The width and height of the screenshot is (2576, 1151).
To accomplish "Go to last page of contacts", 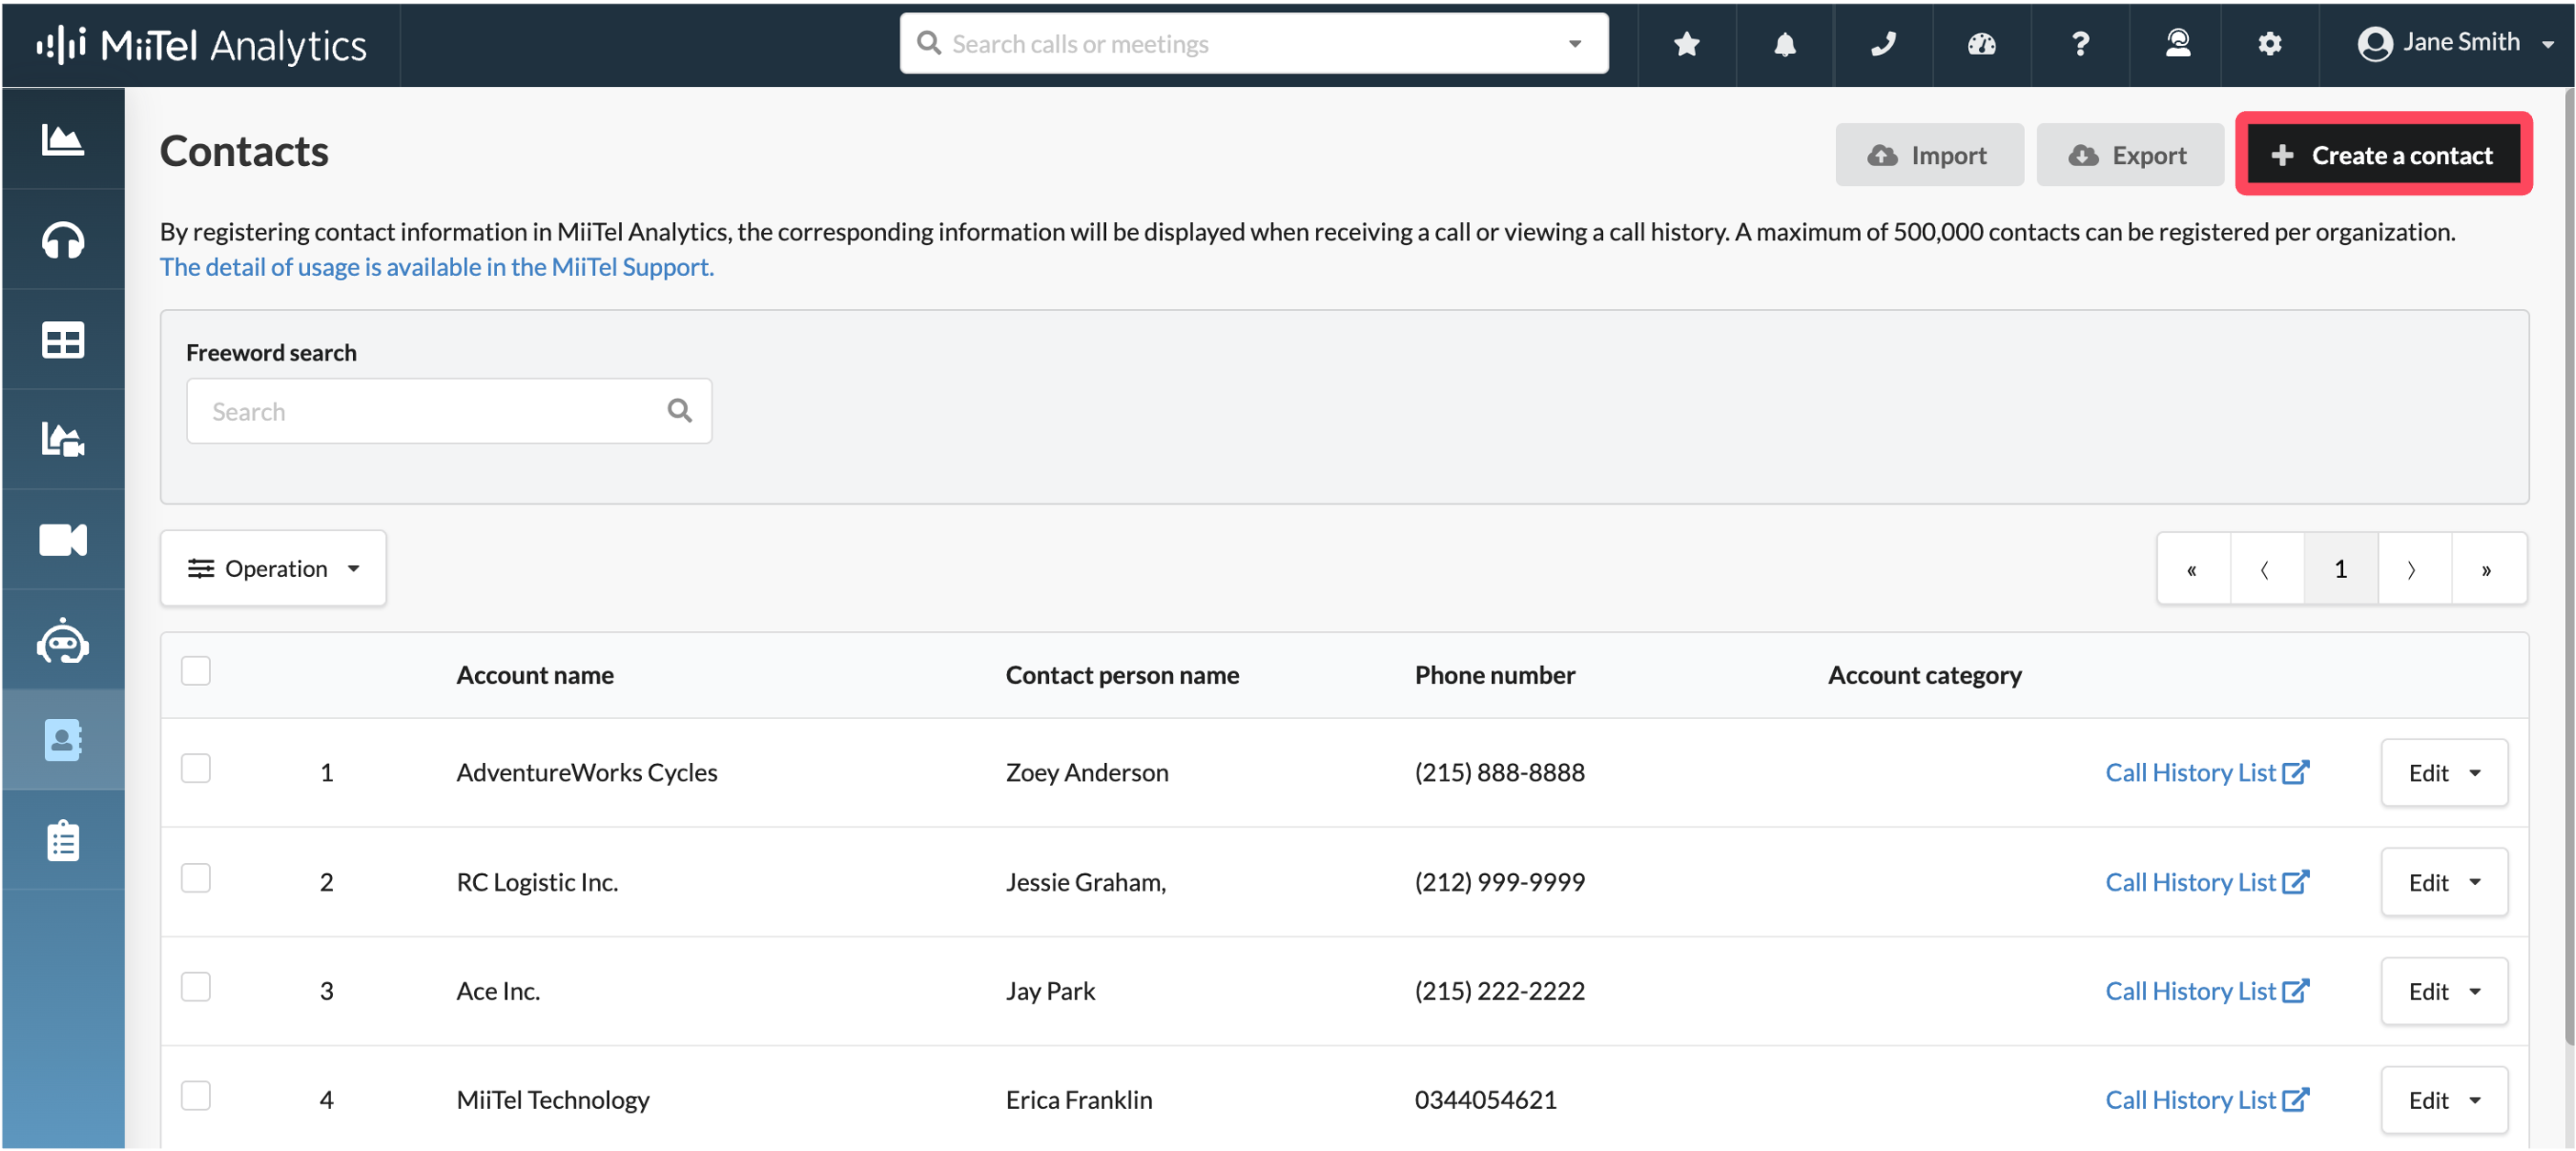I will click(x=2487, y=568).
